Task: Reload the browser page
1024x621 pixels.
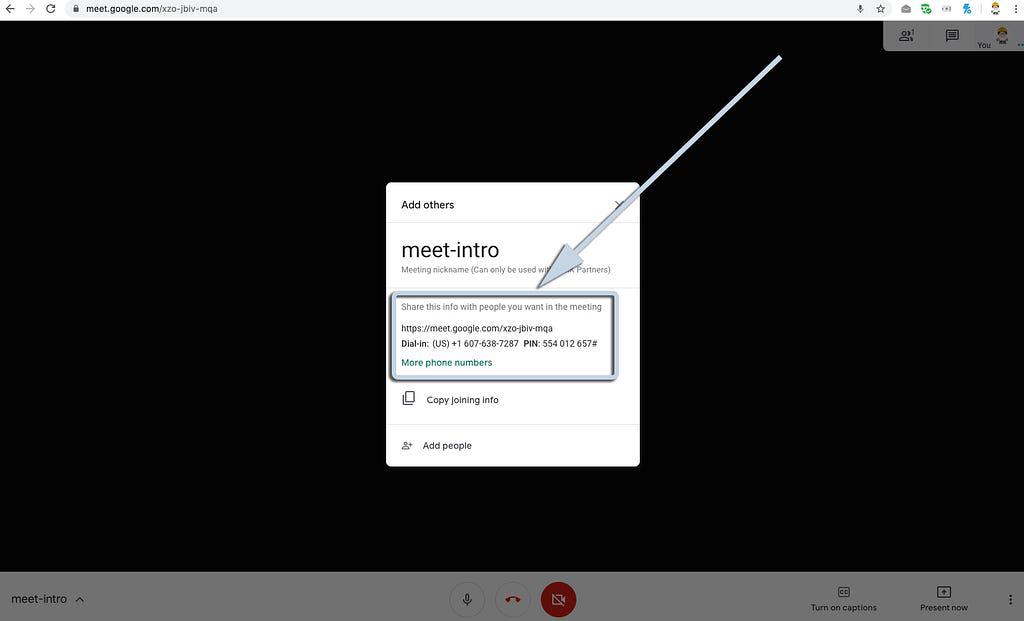Action: 50,9
